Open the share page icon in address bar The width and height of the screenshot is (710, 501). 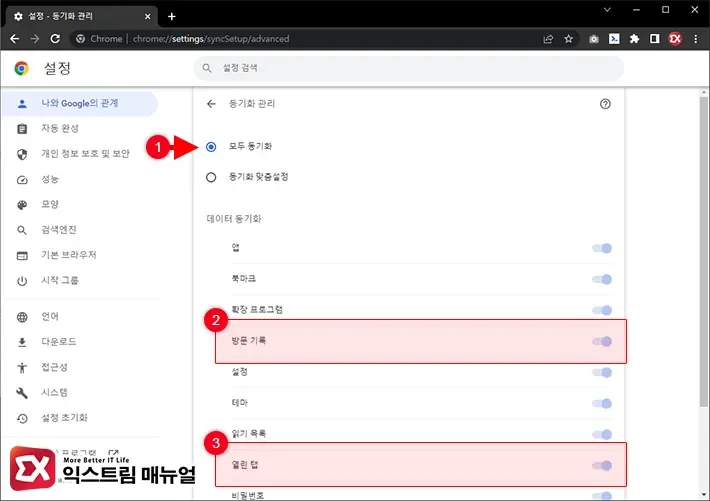click(548, 39)
